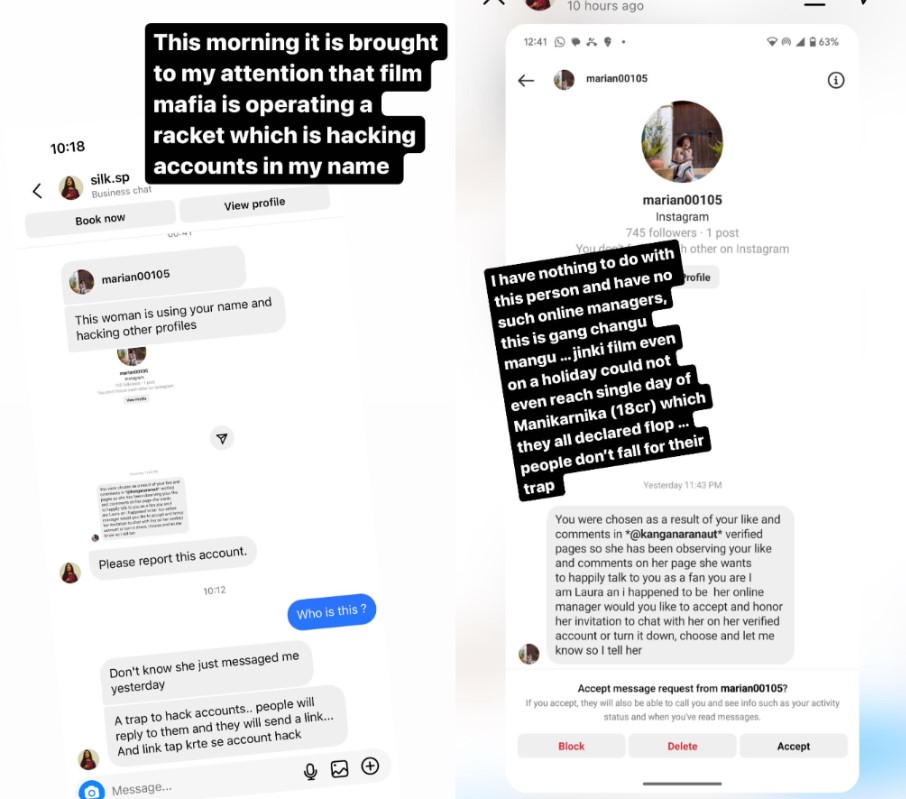The height and width of the screenshot is (799, 906).
Task: Tap the back arrow next to marian00105
Action: 526,80
